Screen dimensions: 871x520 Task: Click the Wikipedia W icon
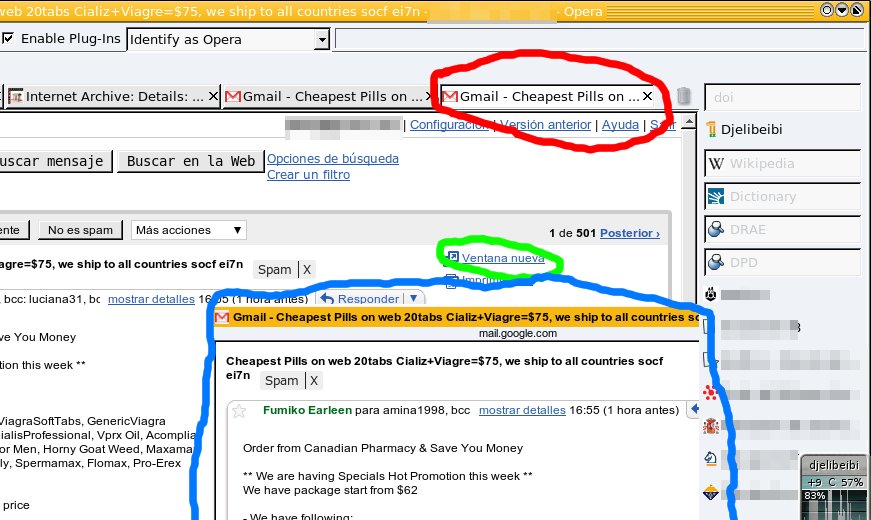(716, 163)
